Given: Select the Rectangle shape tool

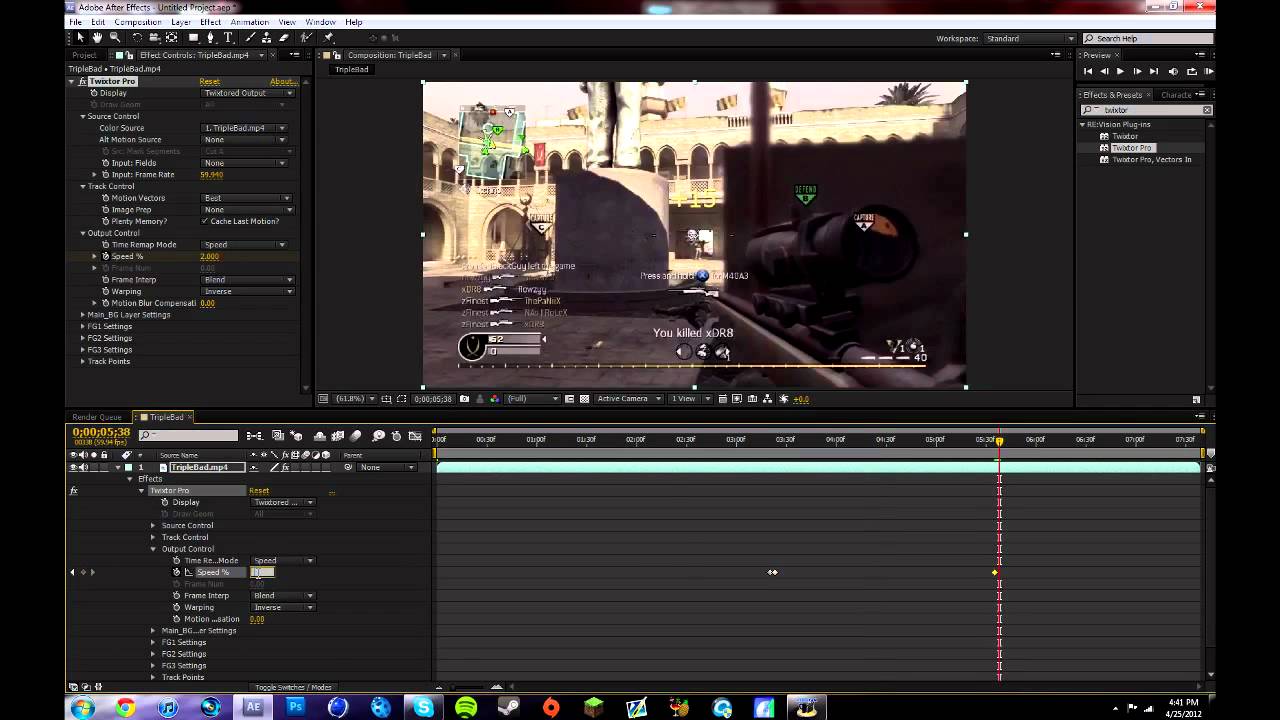Looking at the screenshot, I should 193,38.
